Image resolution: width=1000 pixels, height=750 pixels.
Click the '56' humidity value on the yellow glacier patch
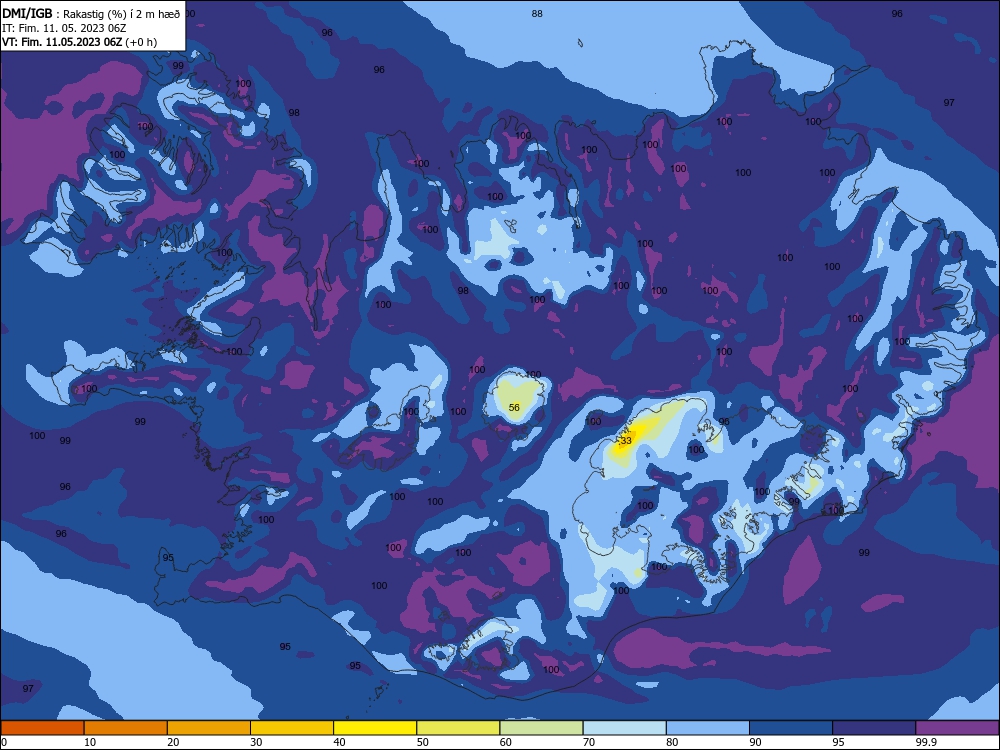[514, 408]
